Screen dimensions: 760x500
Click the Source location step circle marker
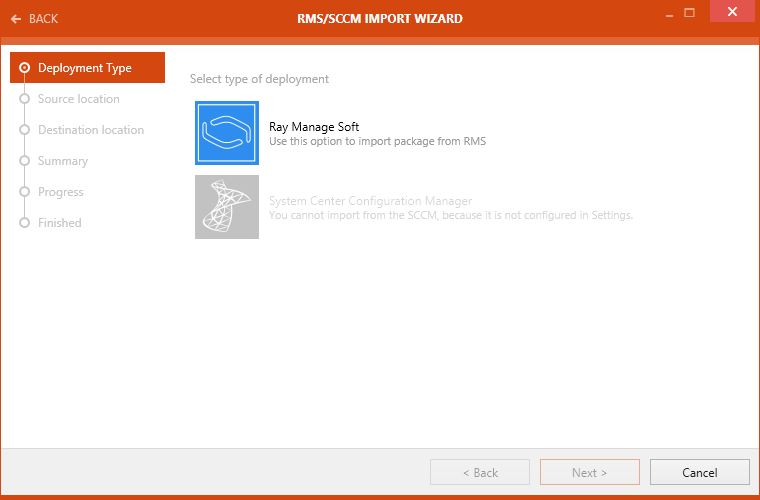point(25,99)
